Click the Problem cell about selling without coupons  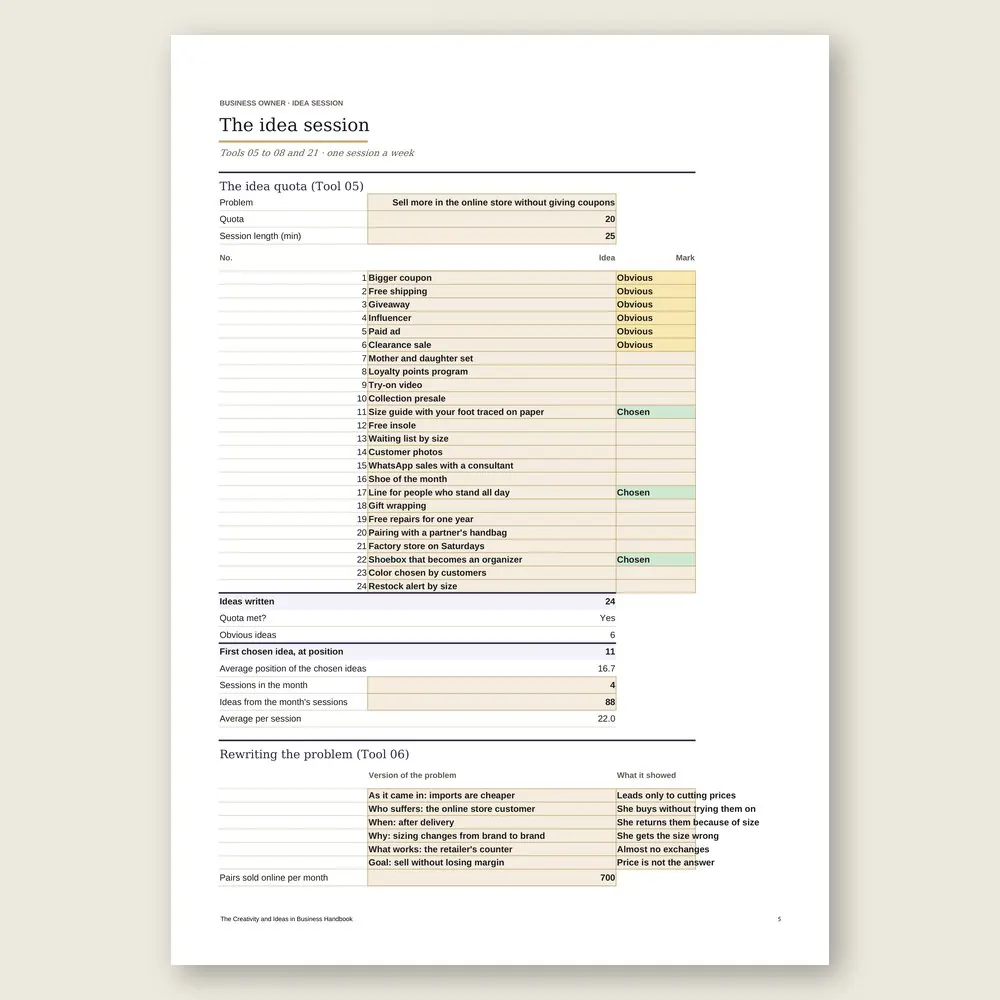(492, 202)
